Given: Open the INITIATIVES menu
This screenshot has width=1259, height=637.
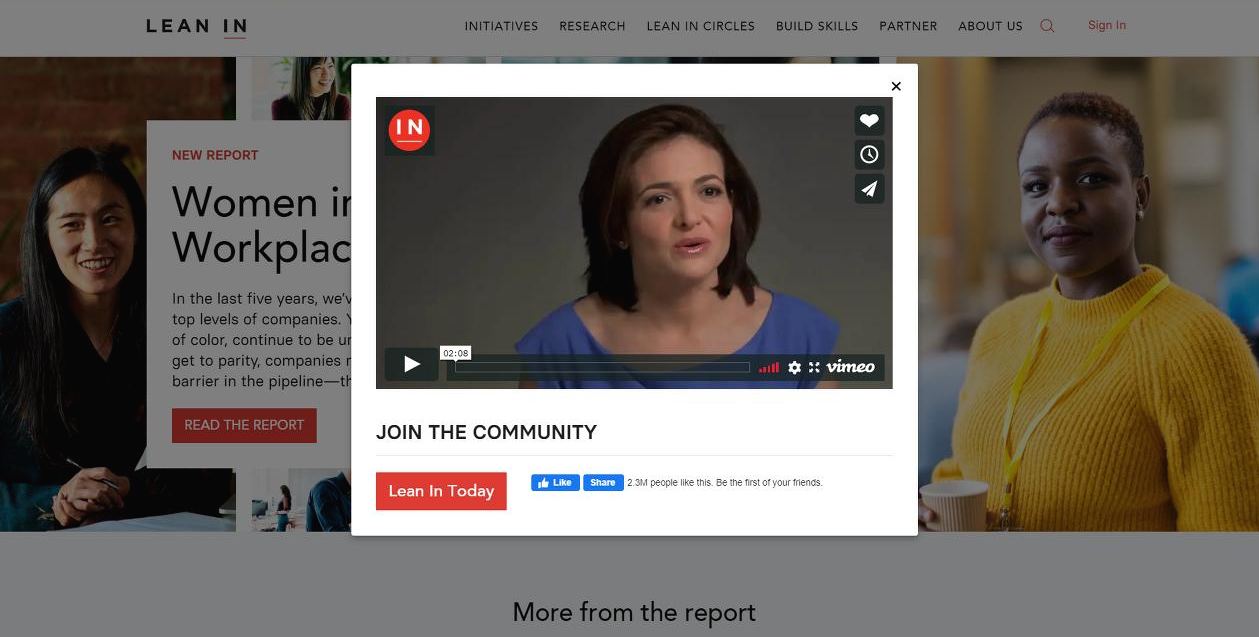Looking at the screenshot, I should pos(501,26).
